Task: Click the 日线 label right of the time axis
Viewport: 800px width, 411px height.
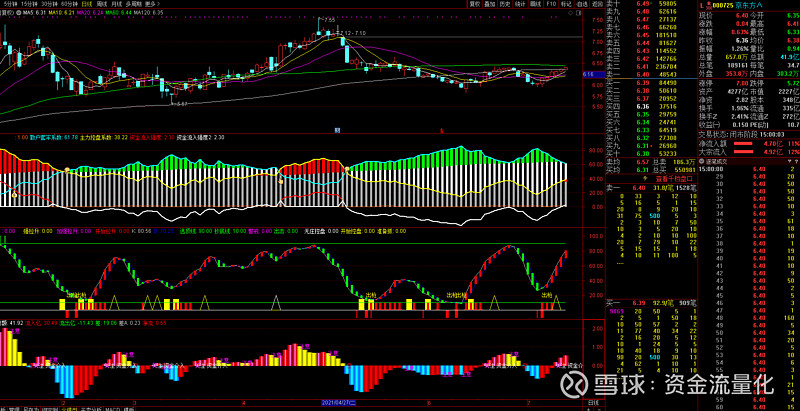Action: [593, 402]
